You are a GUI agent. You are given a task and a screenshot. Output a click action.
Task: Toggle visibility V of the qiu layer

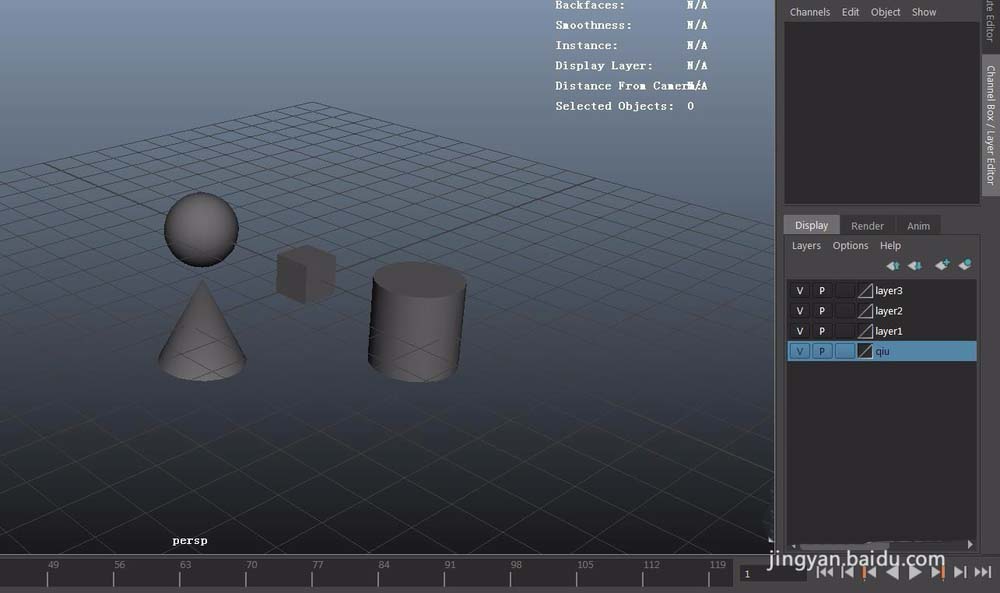click(x=800, y=351)
